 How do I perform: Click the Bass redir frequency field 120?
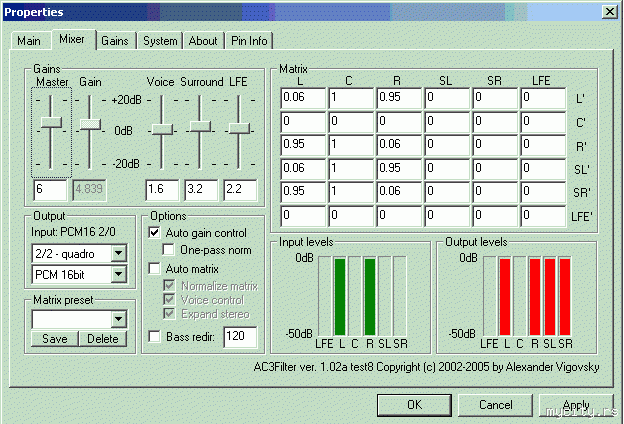240,337
